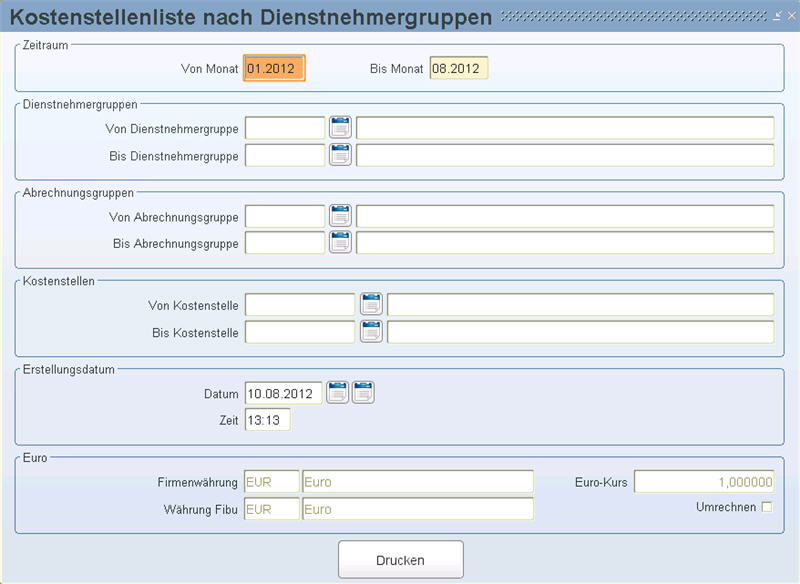The height and width of the screenshot is (584, 800).
Task: Click the Drucken button
Action: point(401,560)
